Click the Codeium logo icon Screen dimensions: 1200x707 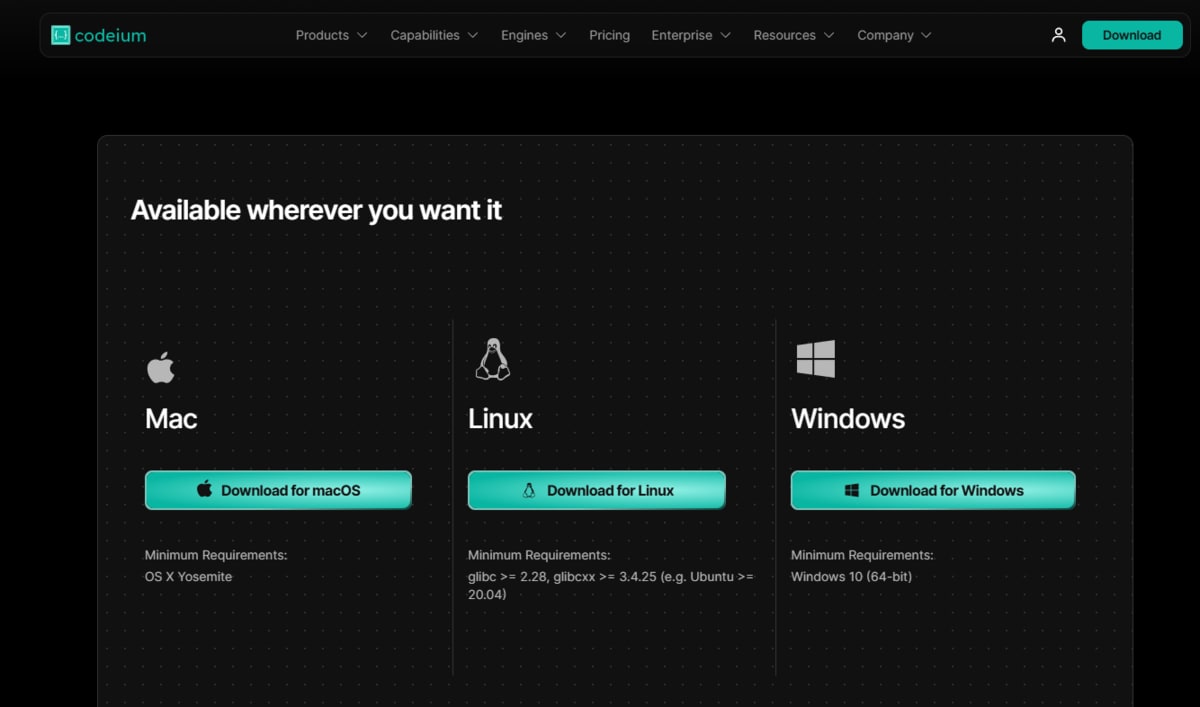click(61, 35)
